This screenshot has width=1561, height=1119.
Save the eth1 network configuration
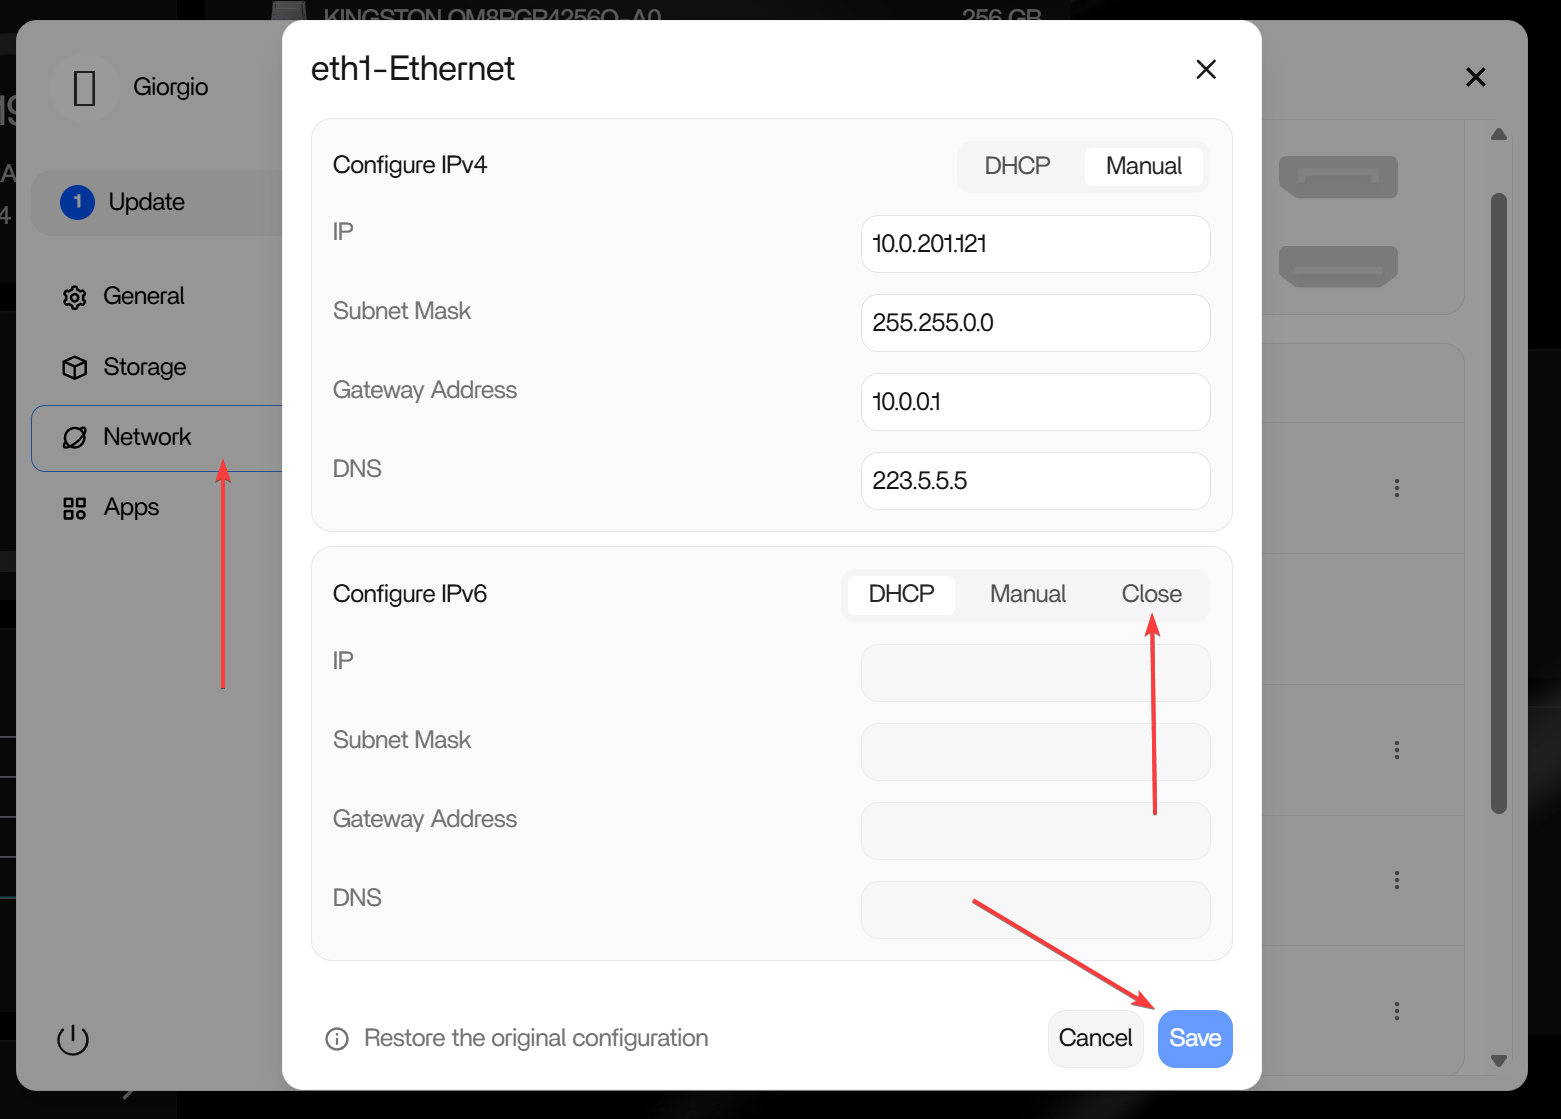click(1195, 1039)
